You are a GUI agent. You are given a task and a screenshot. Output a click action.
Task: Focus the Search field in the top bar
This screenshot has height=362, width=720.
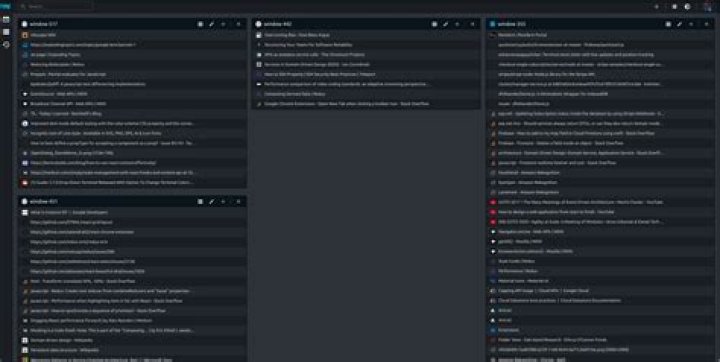pos(56,6)
